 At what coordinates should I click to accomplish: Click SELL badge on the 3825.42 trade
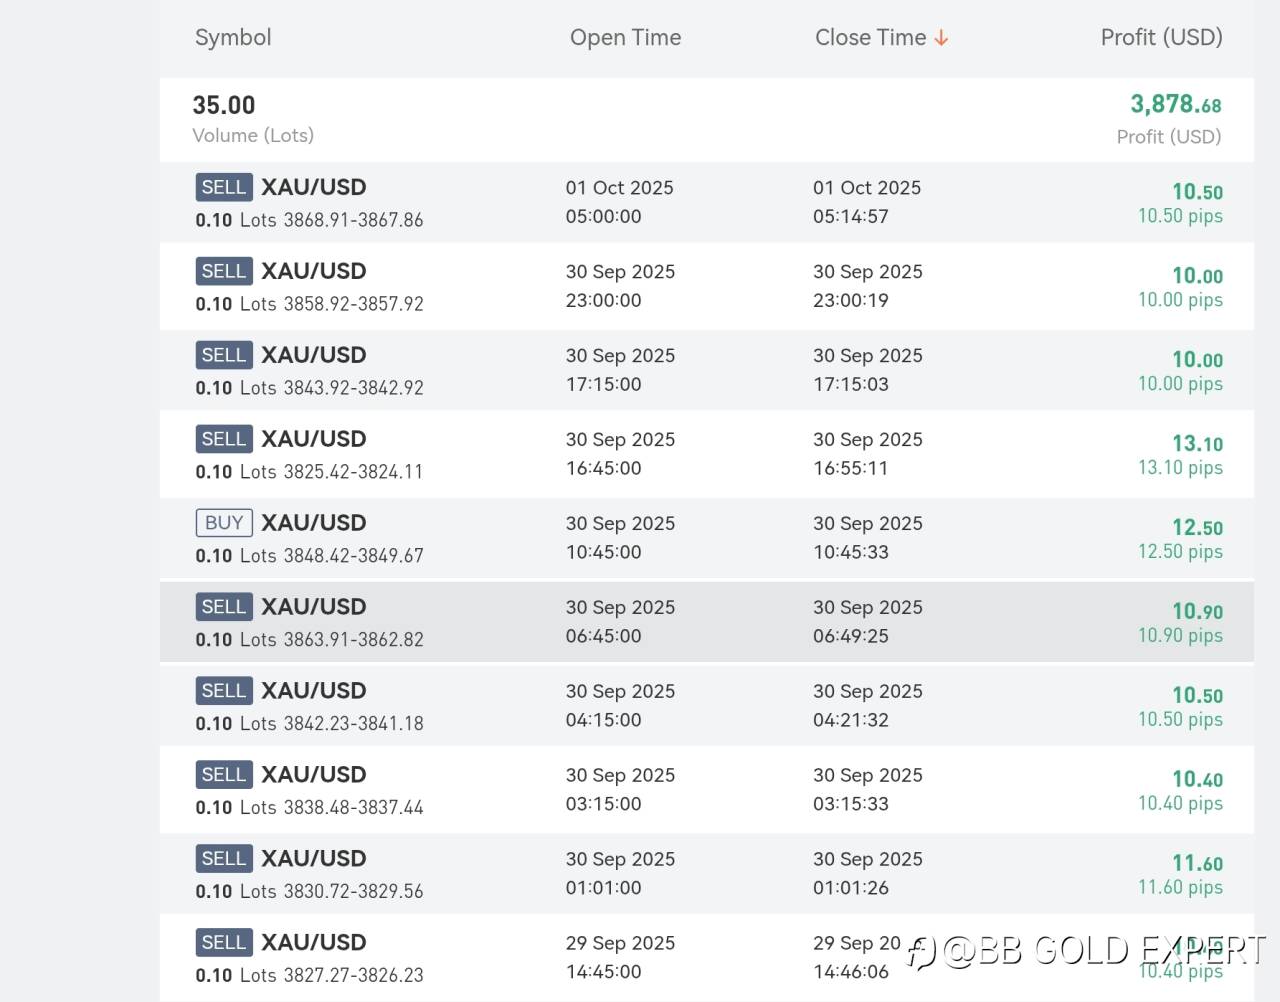pyautogui.click(x=223, y=439)
